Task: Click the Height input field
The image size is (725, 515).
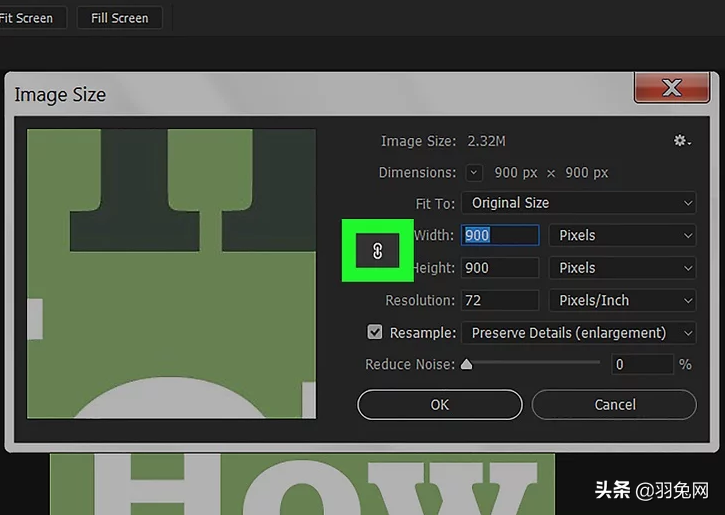Action: [500, 268]
